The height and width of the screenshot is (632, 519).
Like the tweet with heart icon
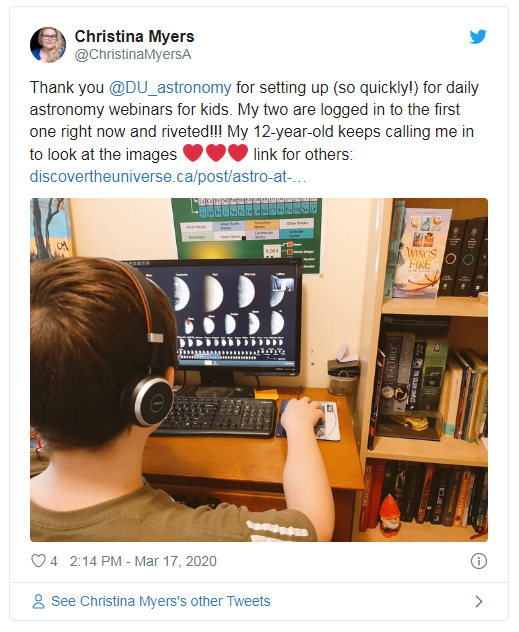(38, 561)
